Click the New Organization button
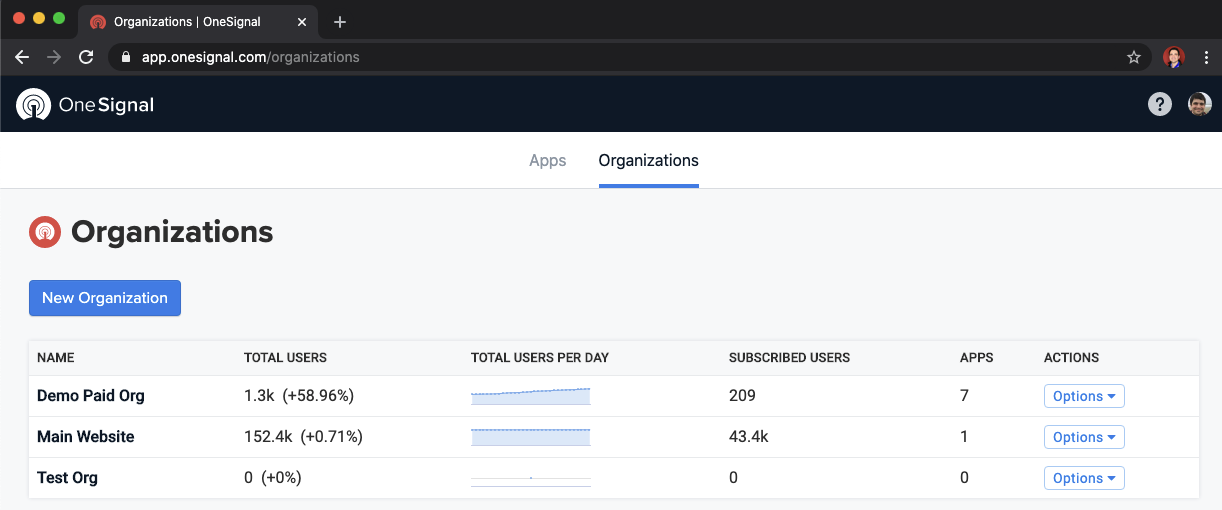This screenshot has height=510, width=1222. click(x=105, y=298)
